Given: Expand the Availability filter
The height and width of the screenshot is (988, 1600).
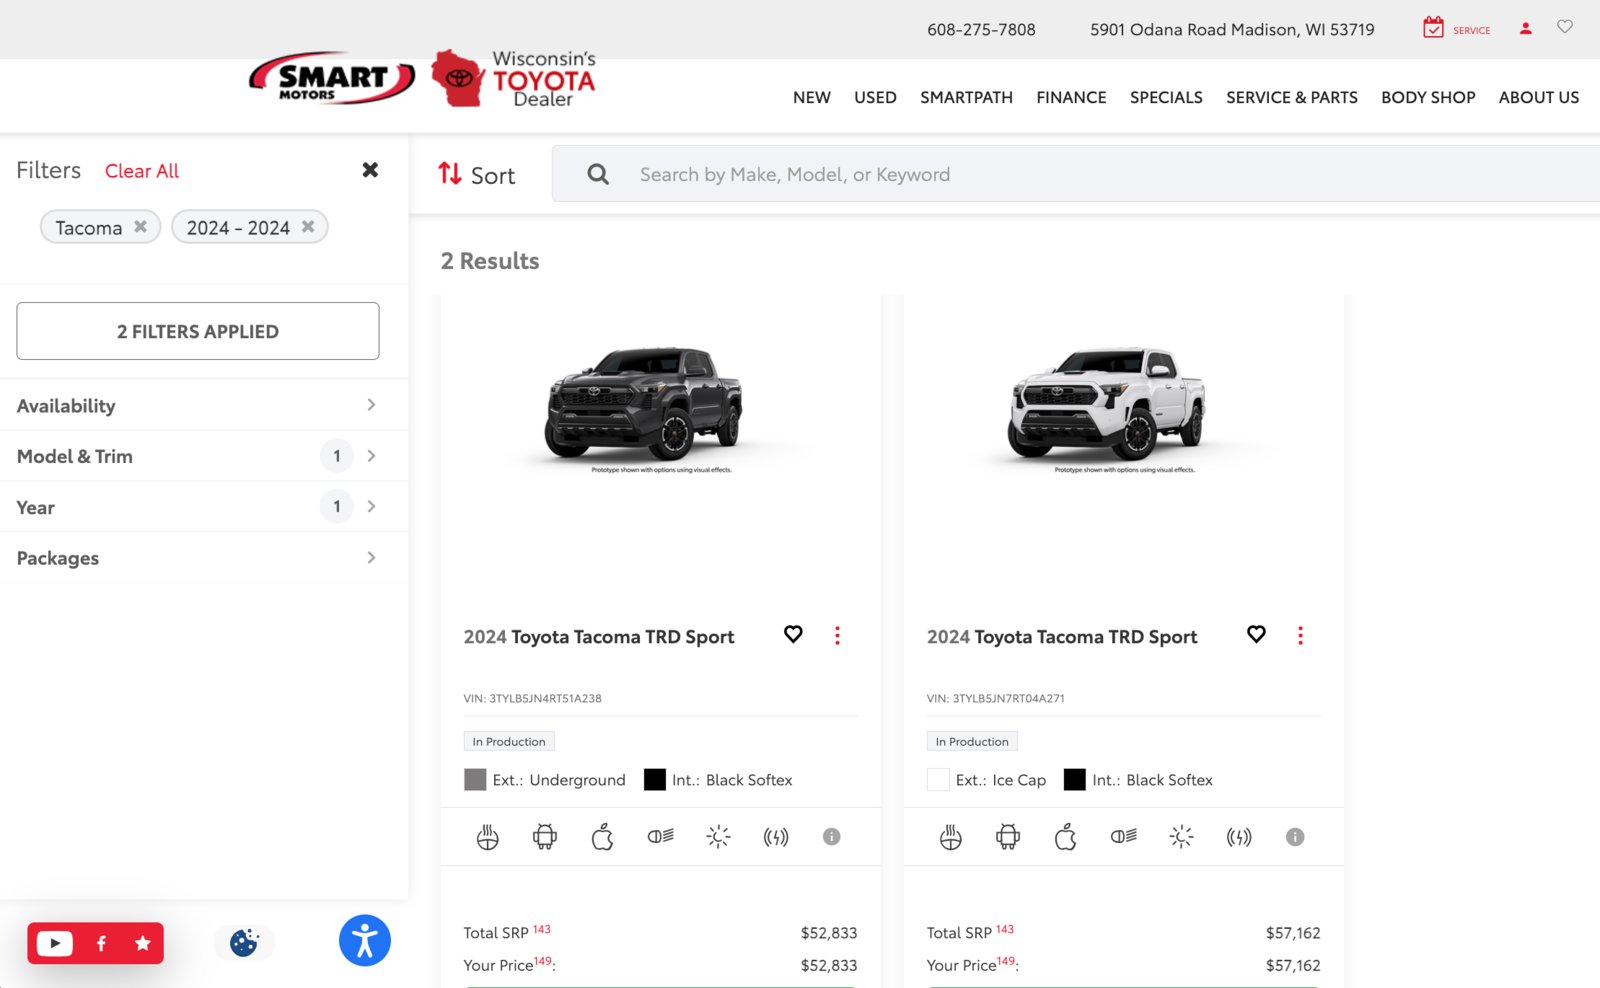Looking at the screenshot, I should pos(198,405).
